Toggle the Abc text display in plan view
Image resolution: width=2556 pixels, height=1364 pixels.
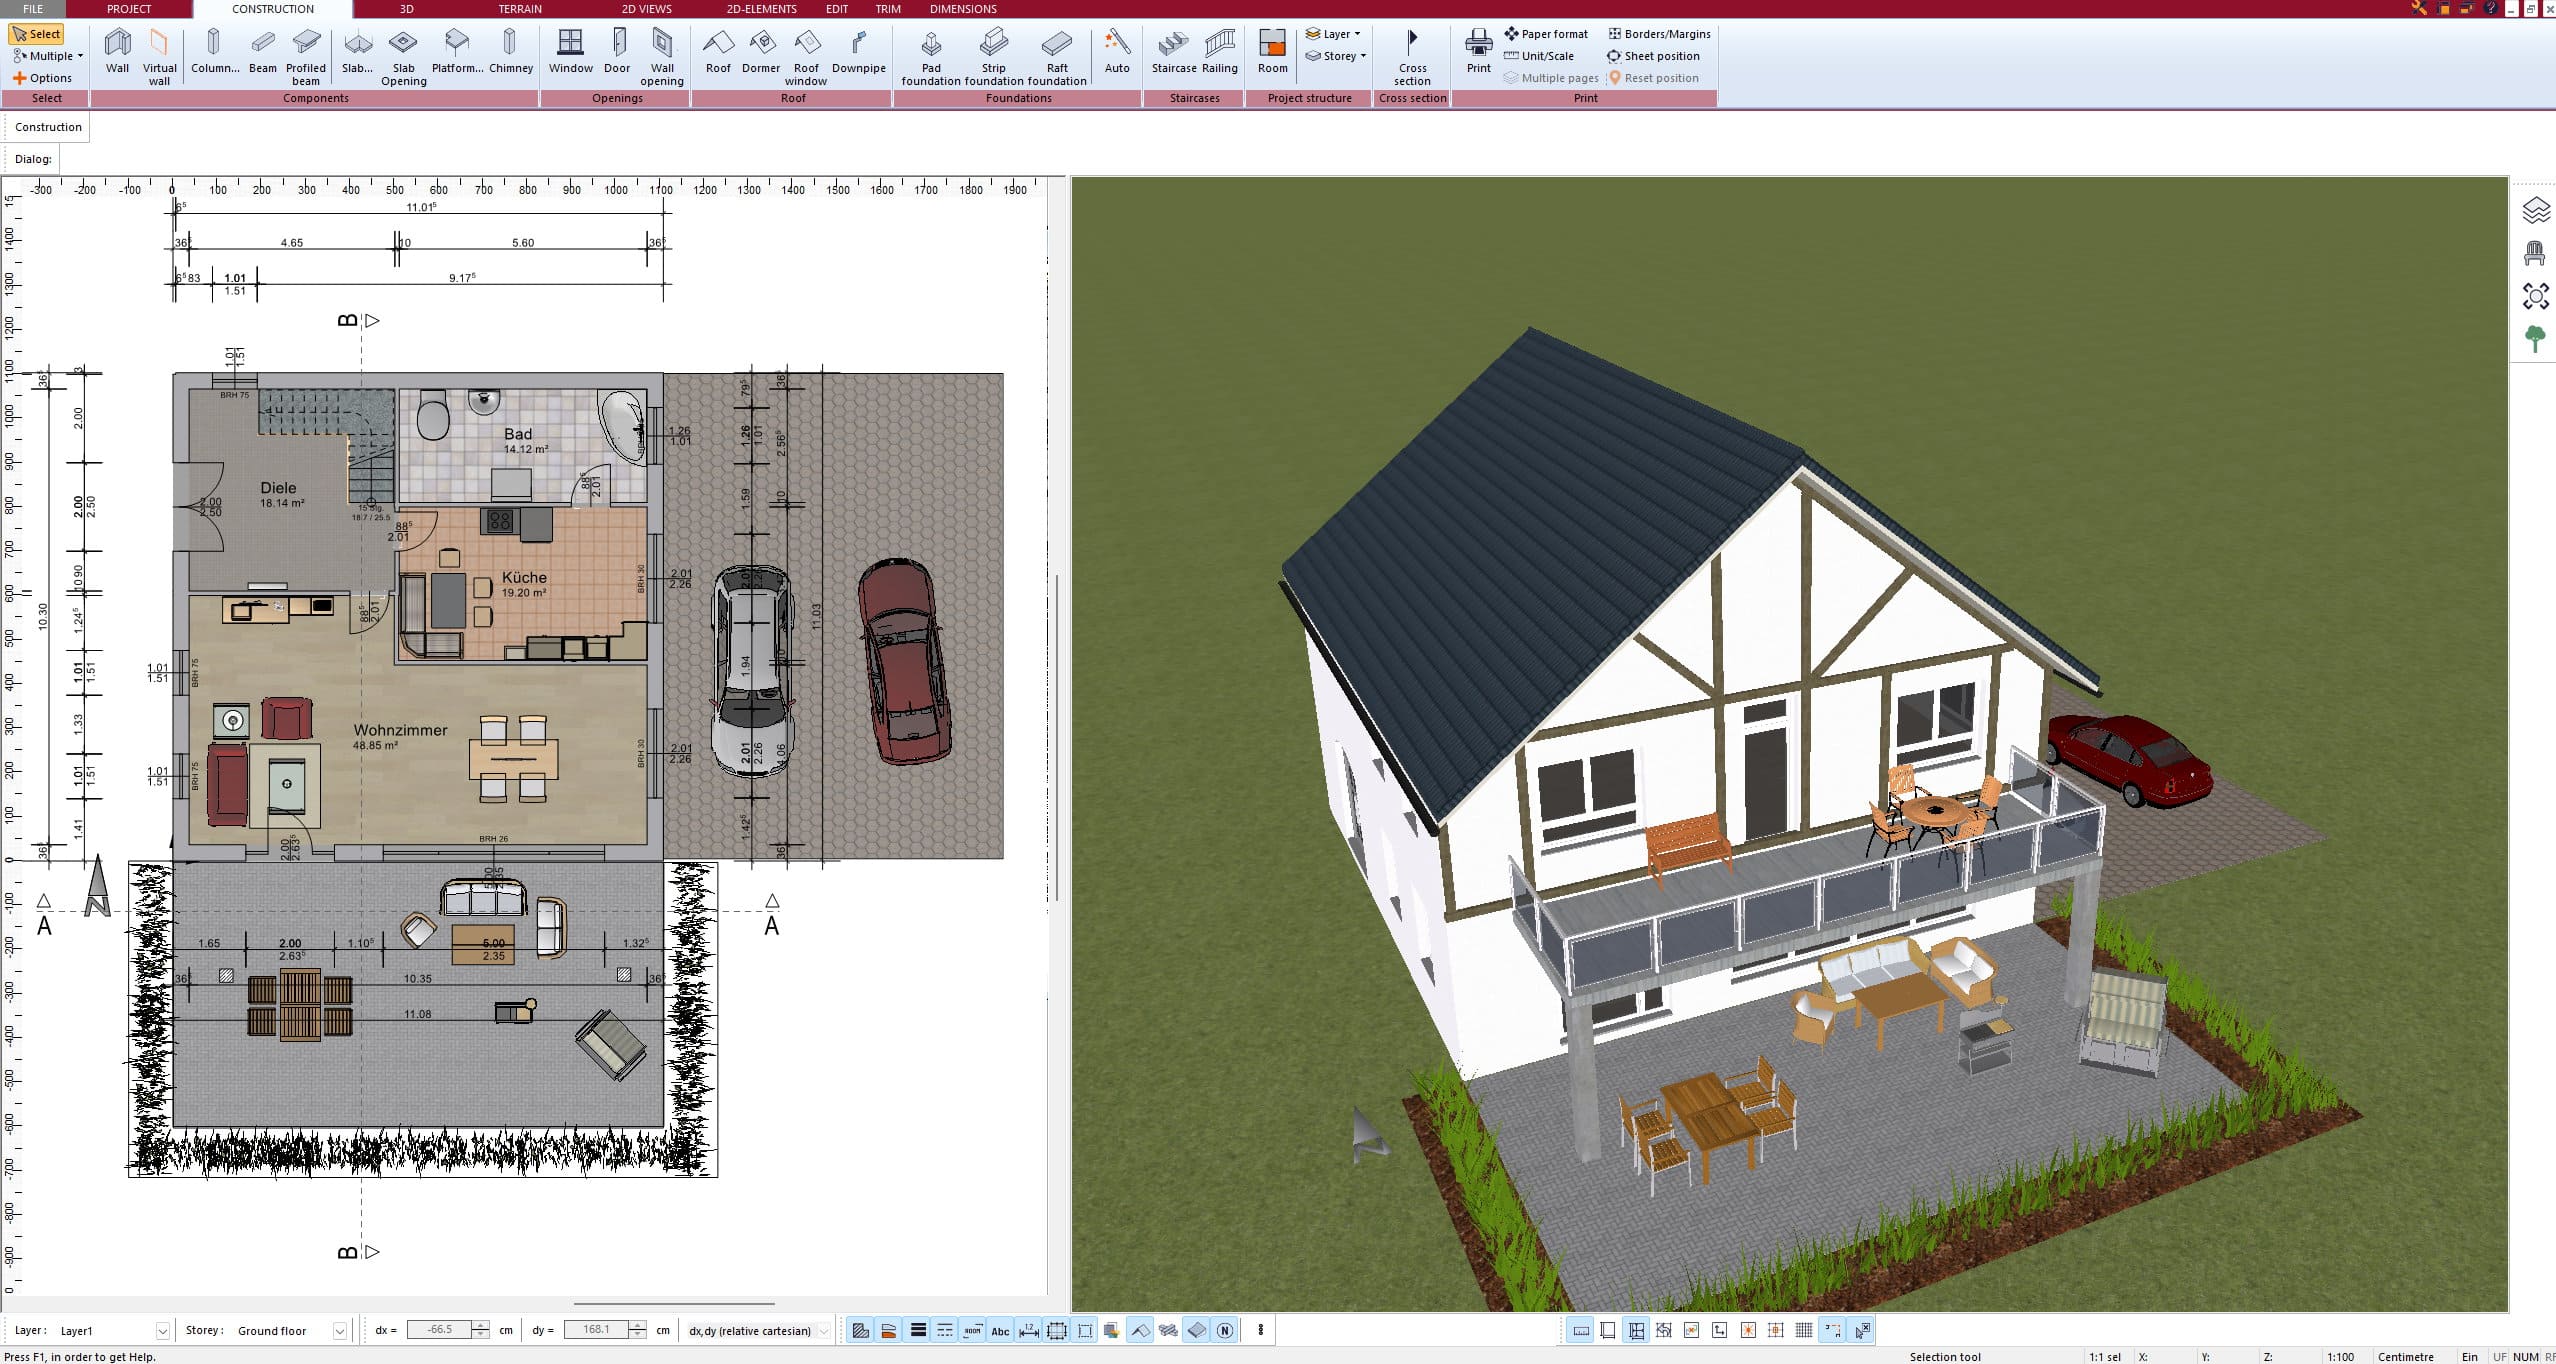[1000, 1330]
